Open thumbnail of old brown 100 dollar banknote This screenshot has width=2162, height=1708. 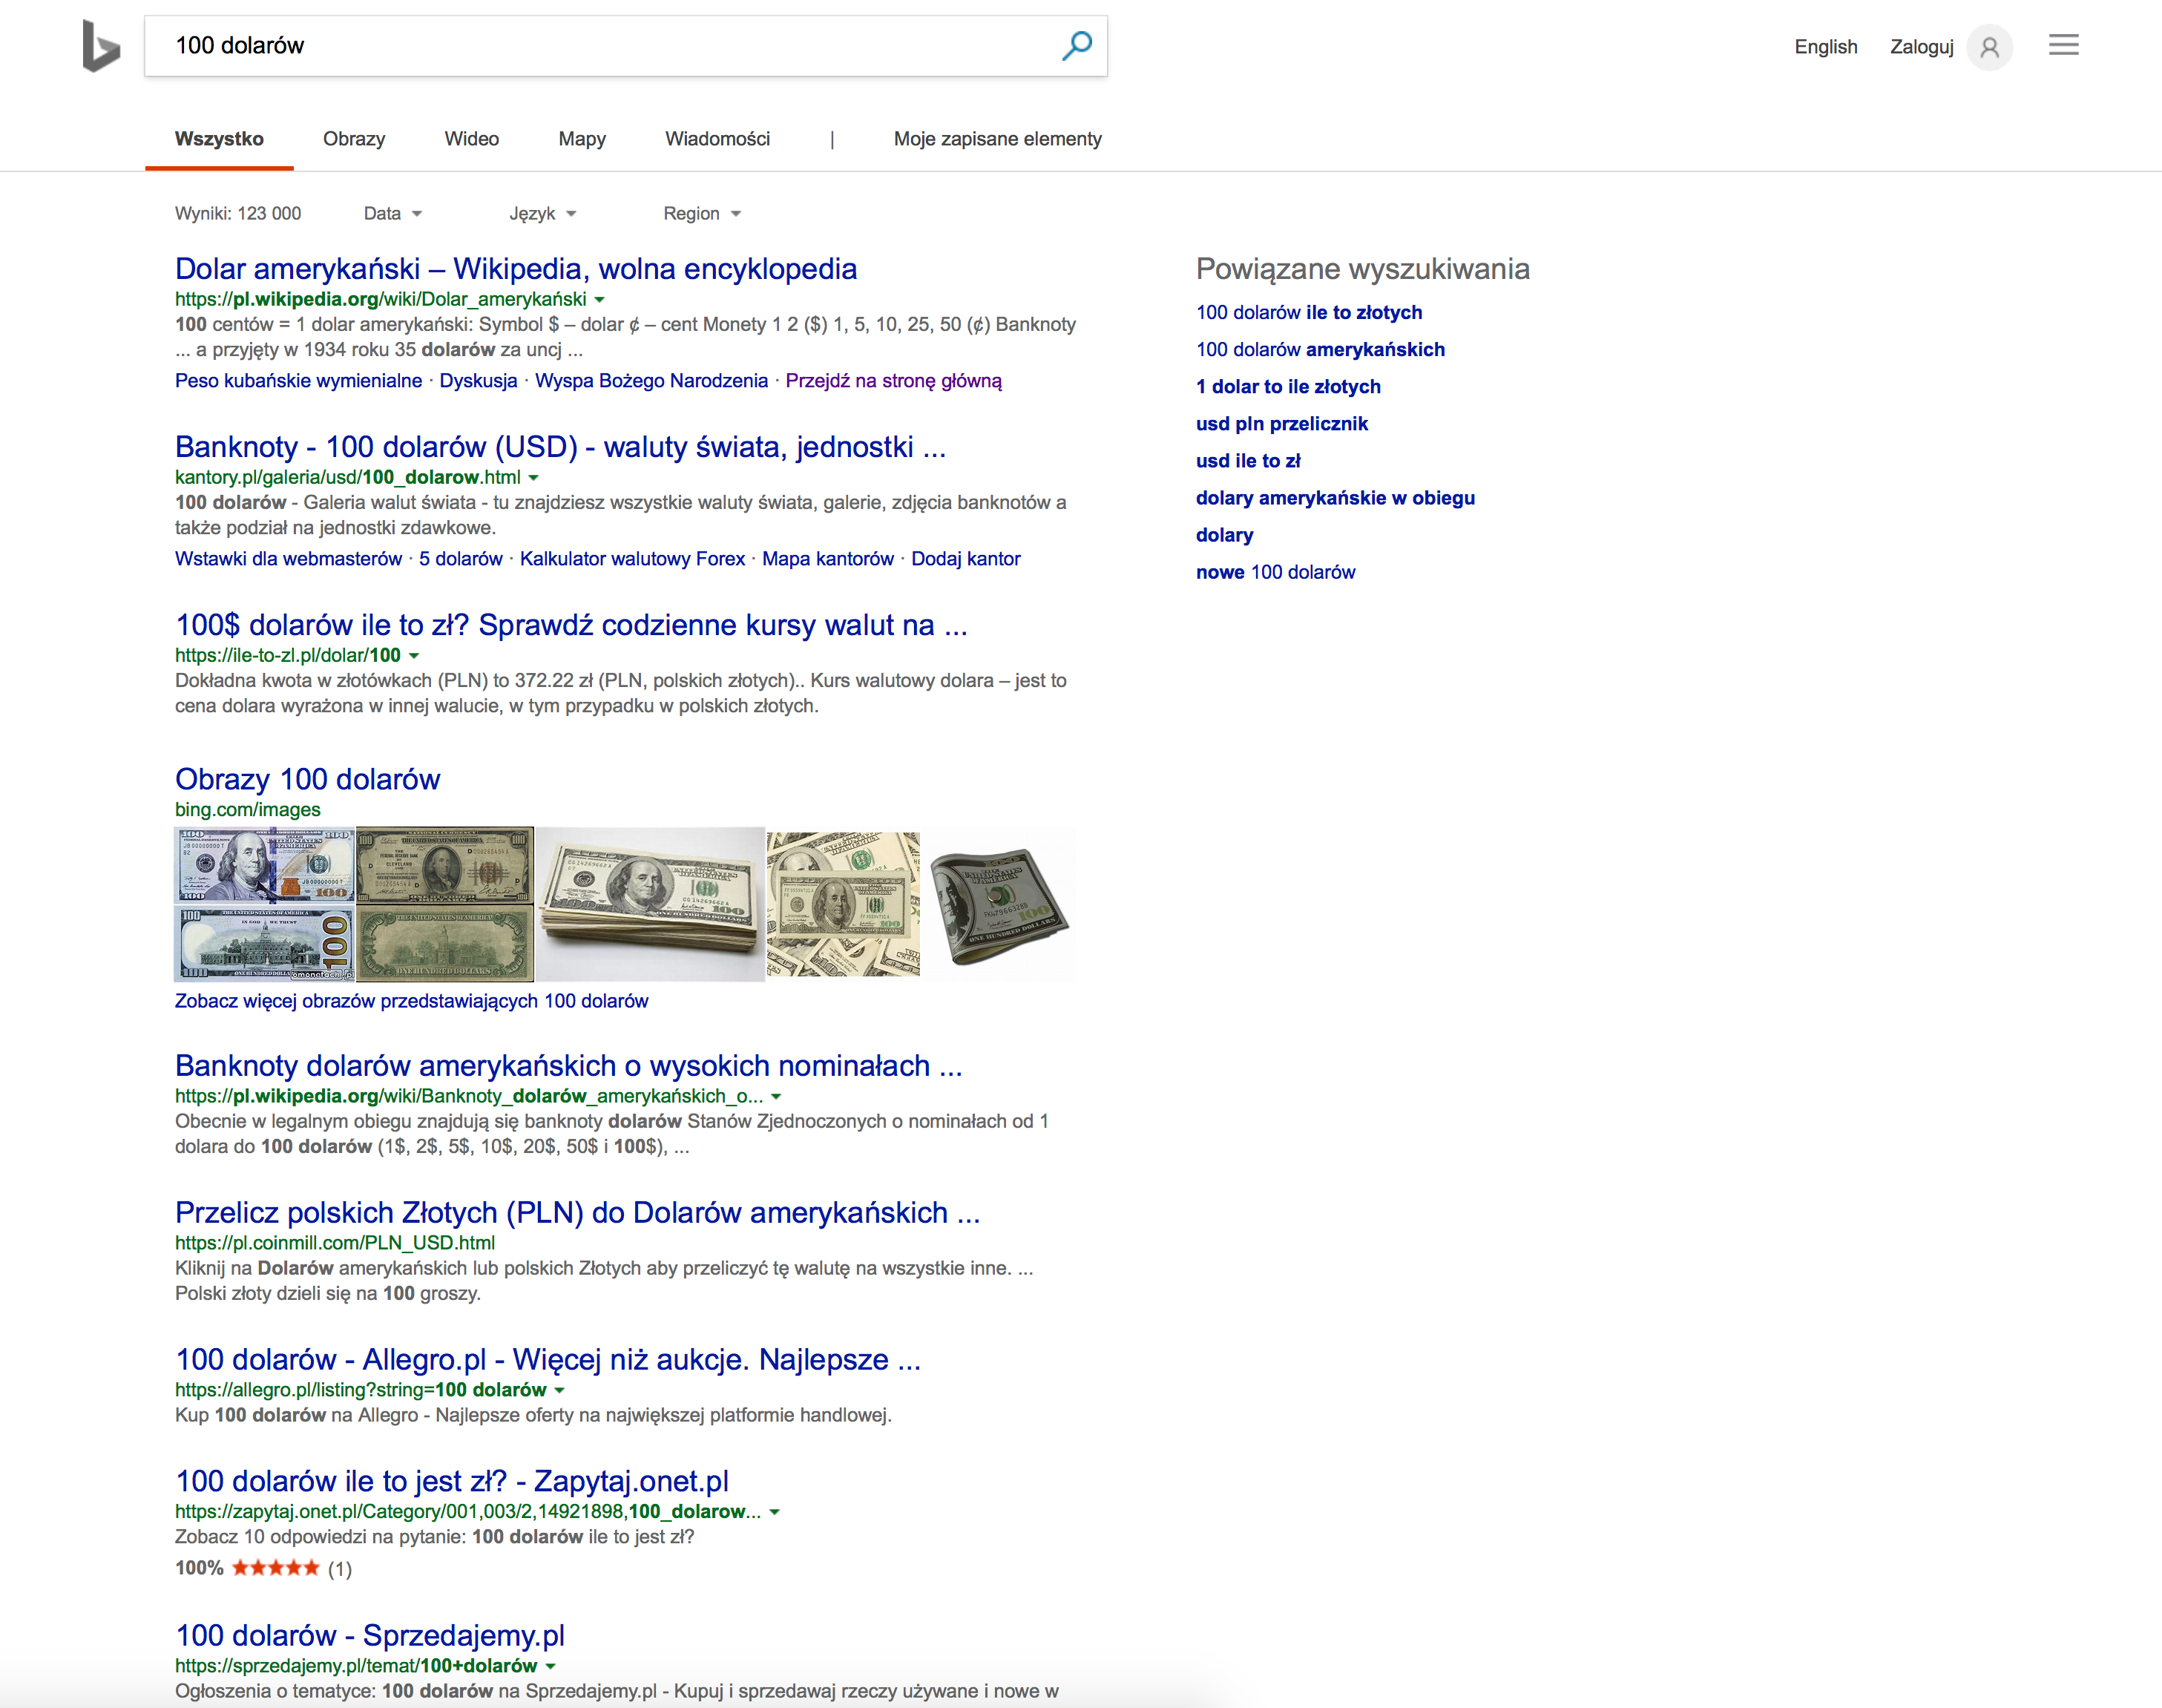[x=445, y=904]
